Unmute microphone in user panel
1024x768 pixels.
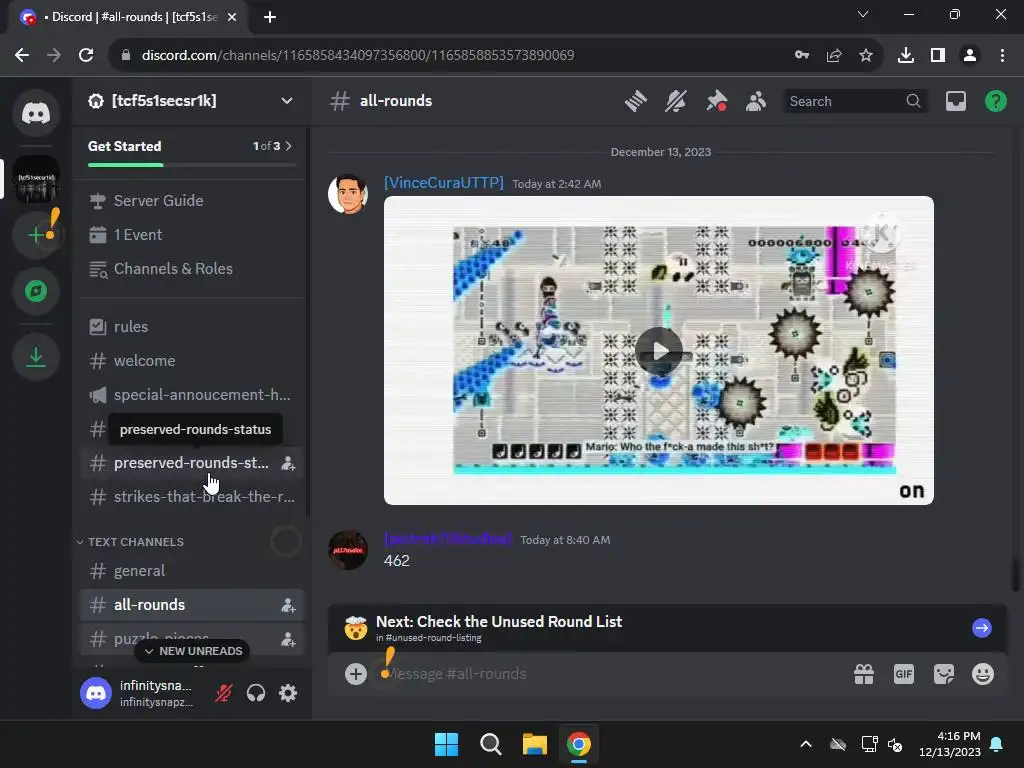tap(223, 693)
